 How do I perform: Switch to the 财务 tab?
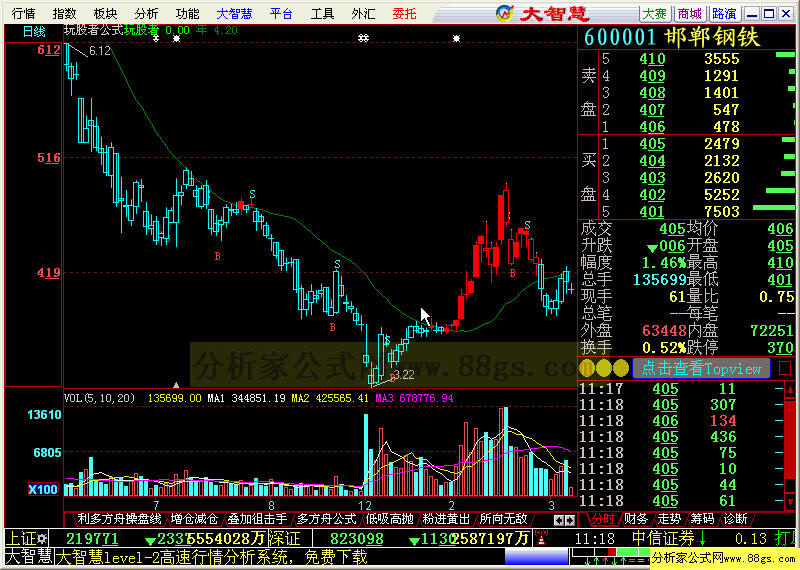pyautogui.click(x=636, y=519)
